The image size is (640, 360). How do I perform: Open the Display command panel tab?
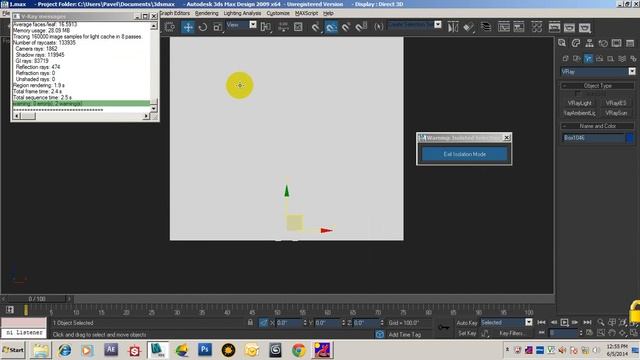coord(616,43)
